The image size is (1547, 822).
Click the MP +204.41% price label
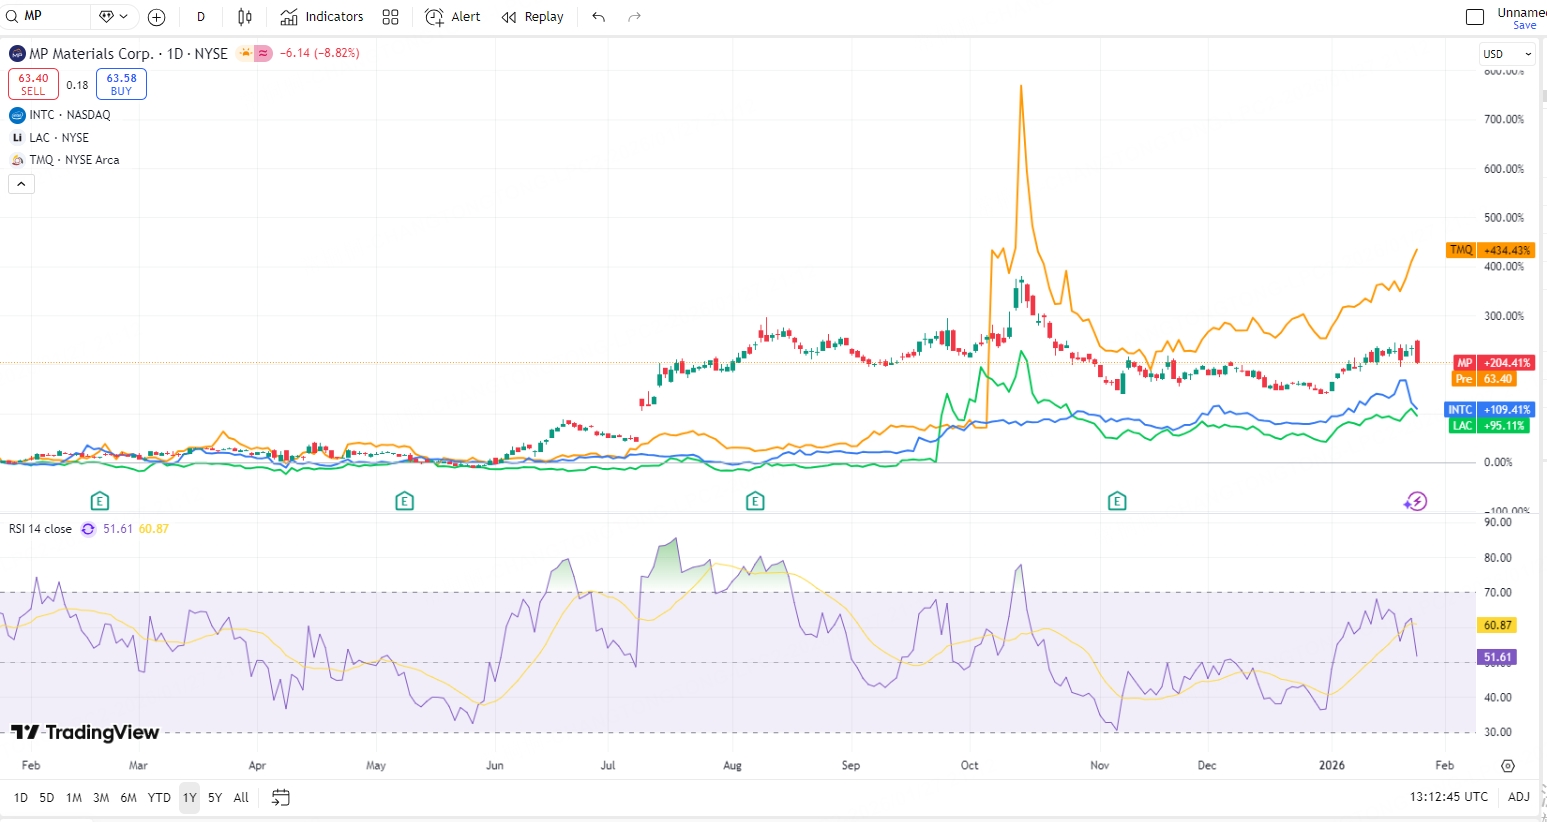point(1494,363)
